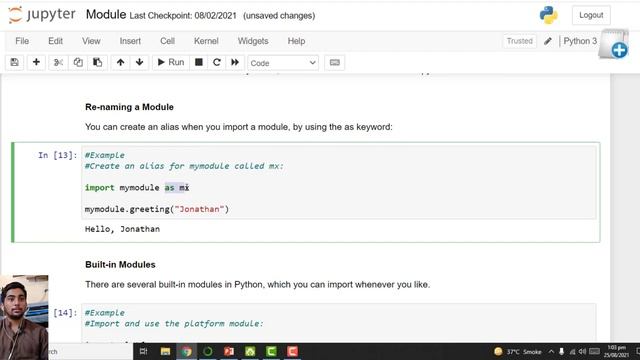Click the save and checkpoint icon
Viewport: 640px width, 360px height.
coord(15,62)
